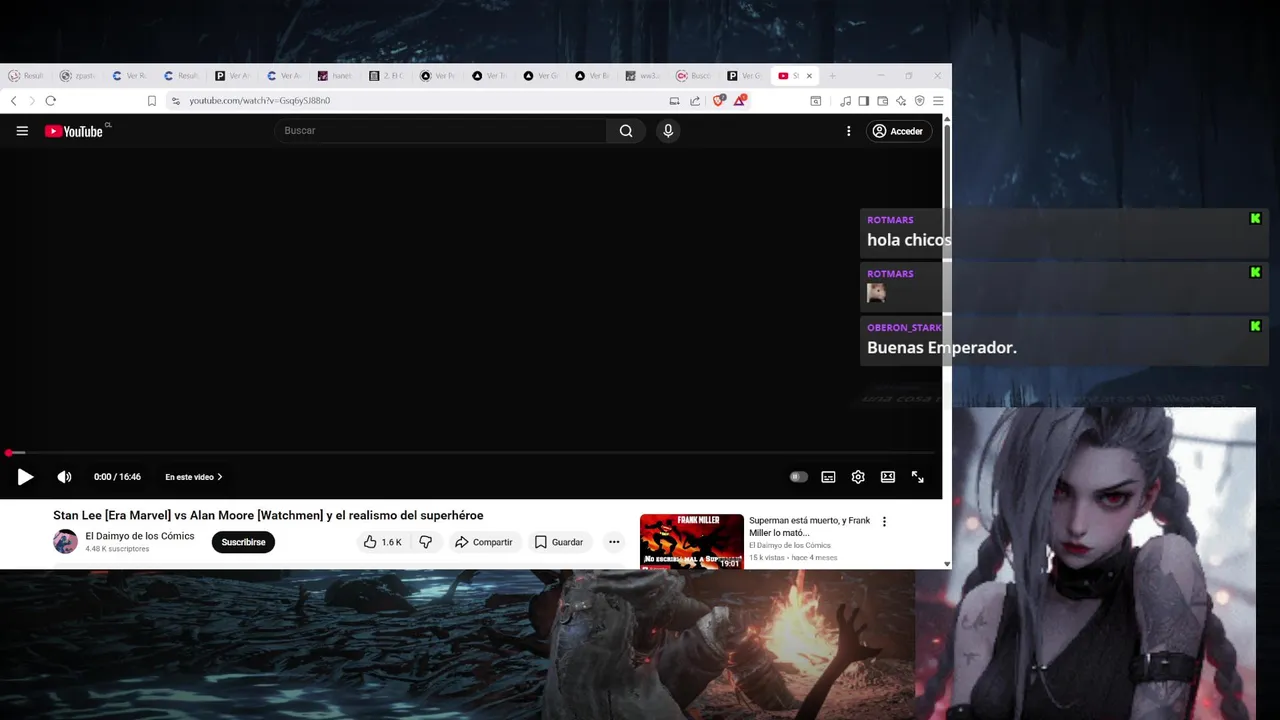Subscribe with the Suscribirse button
Screen dimensions: 1280x720
point(243,542)
